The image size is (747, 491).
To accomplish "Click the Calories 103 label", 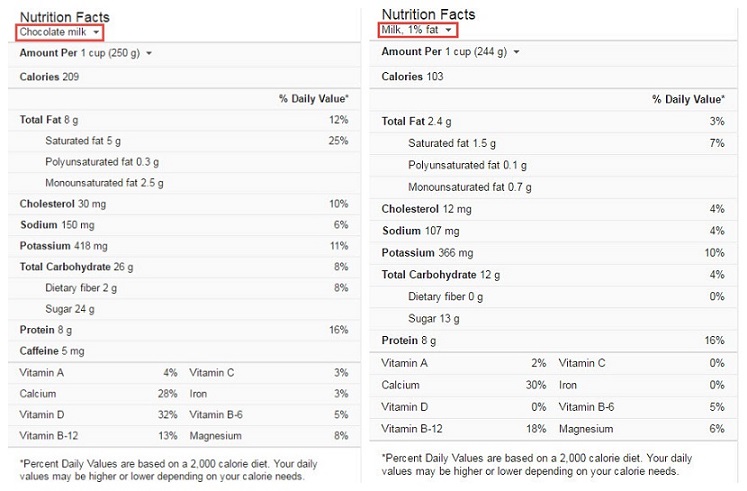I will tap(412, 76).
